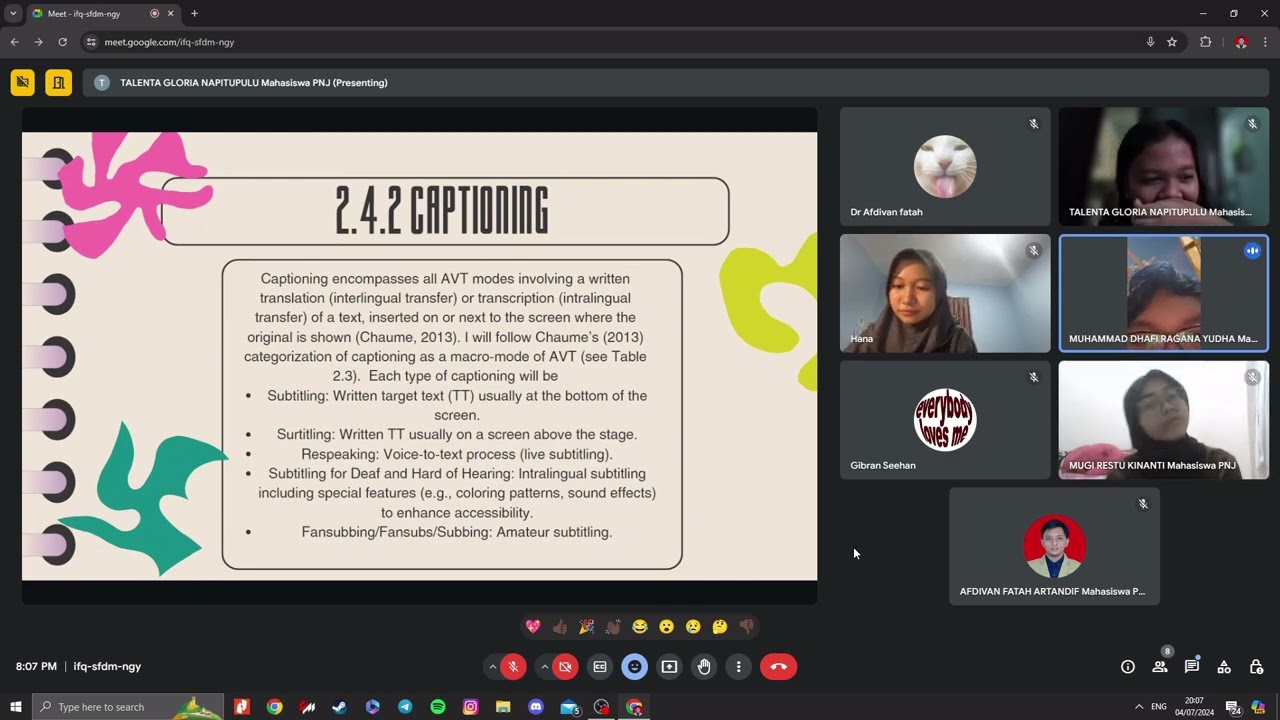The width and height of the screenshot is (1280, 720).
Task: Click microphone-in-use icon in address bar
Action: point(1150,42)
